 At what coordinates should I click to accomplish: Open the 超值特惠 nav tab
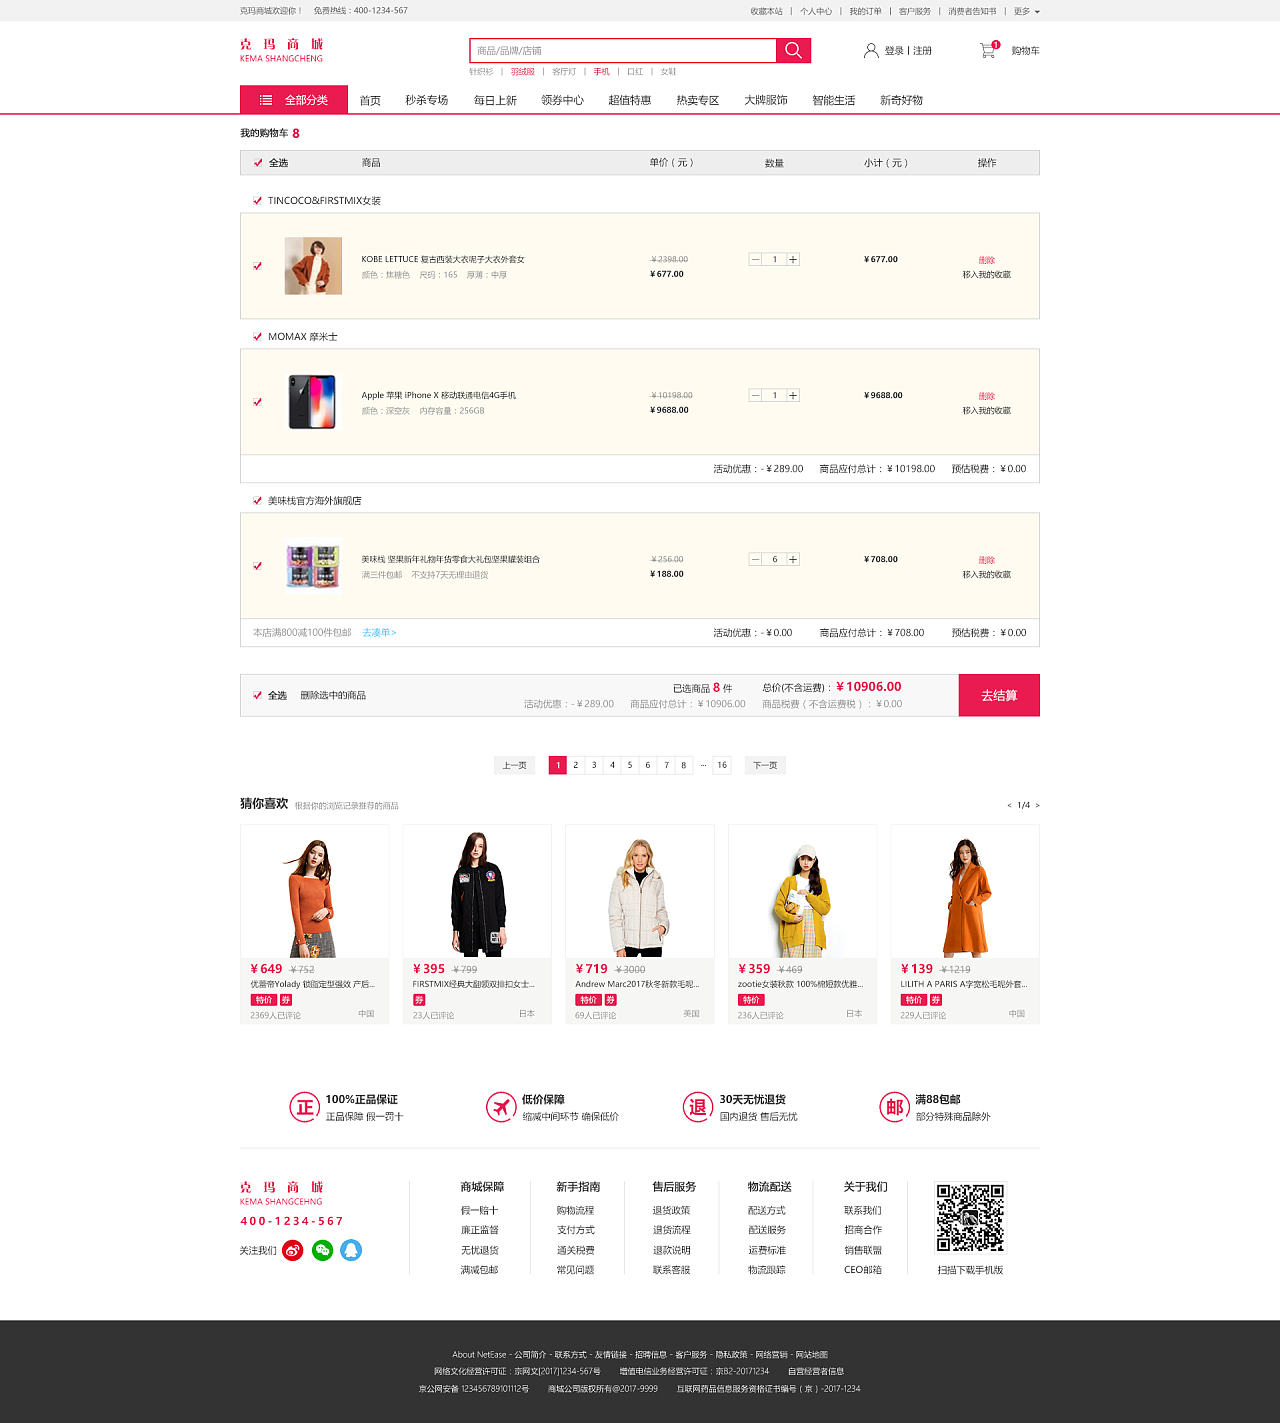tap(630, 100)
